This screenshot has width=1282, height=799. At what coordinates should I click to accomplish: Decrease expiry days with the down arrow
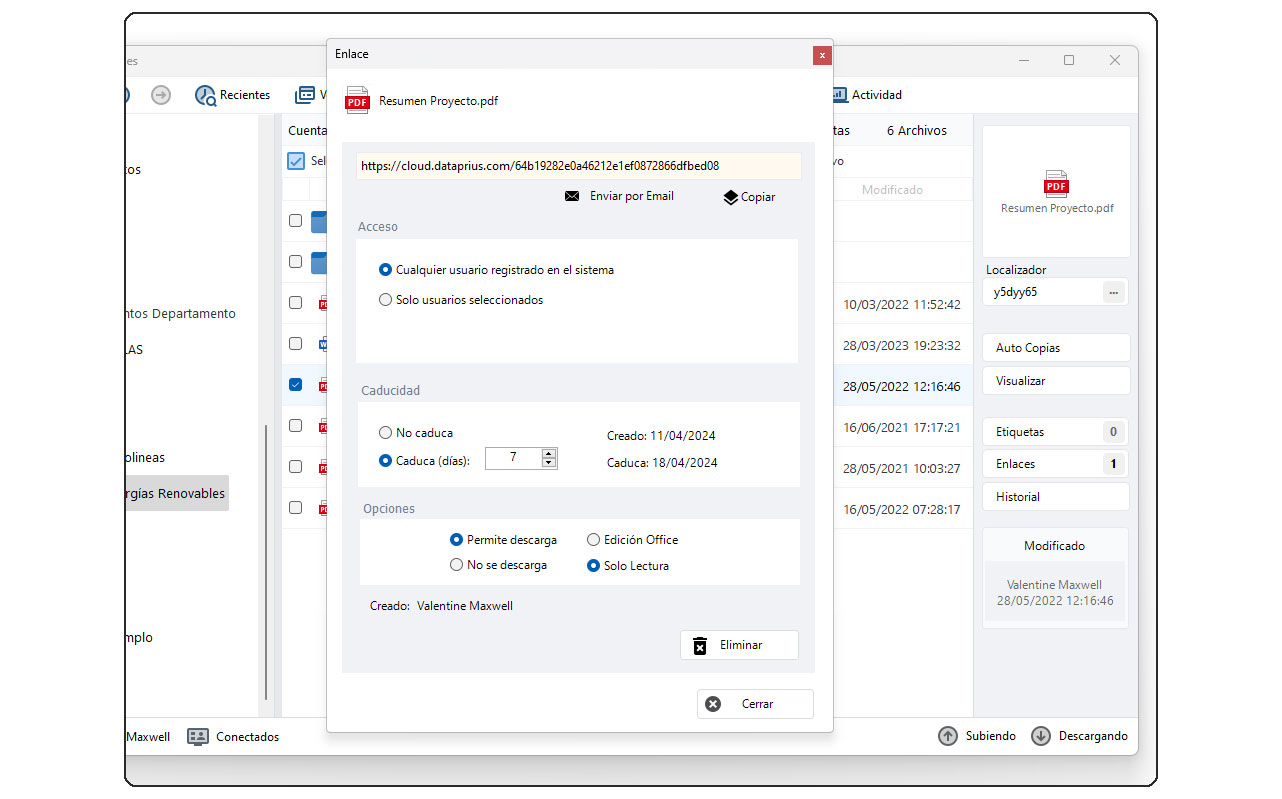548,463
